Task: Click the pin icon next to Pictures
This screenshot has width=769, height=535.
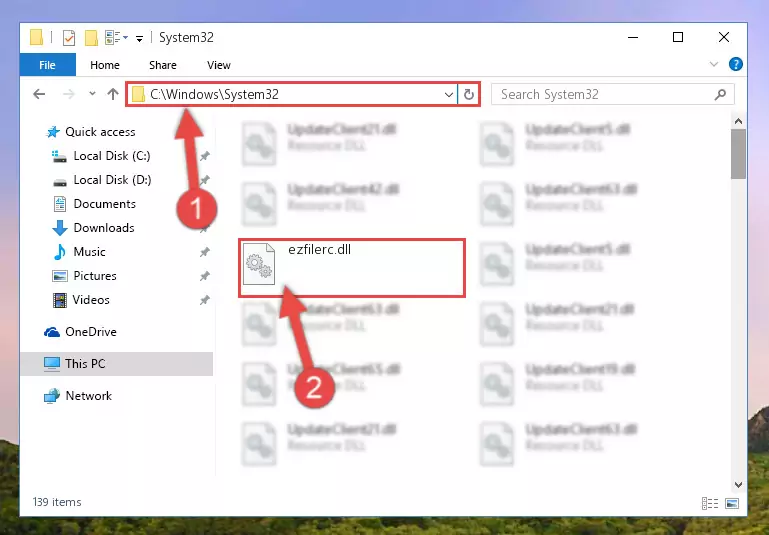Action: (205, 276)
